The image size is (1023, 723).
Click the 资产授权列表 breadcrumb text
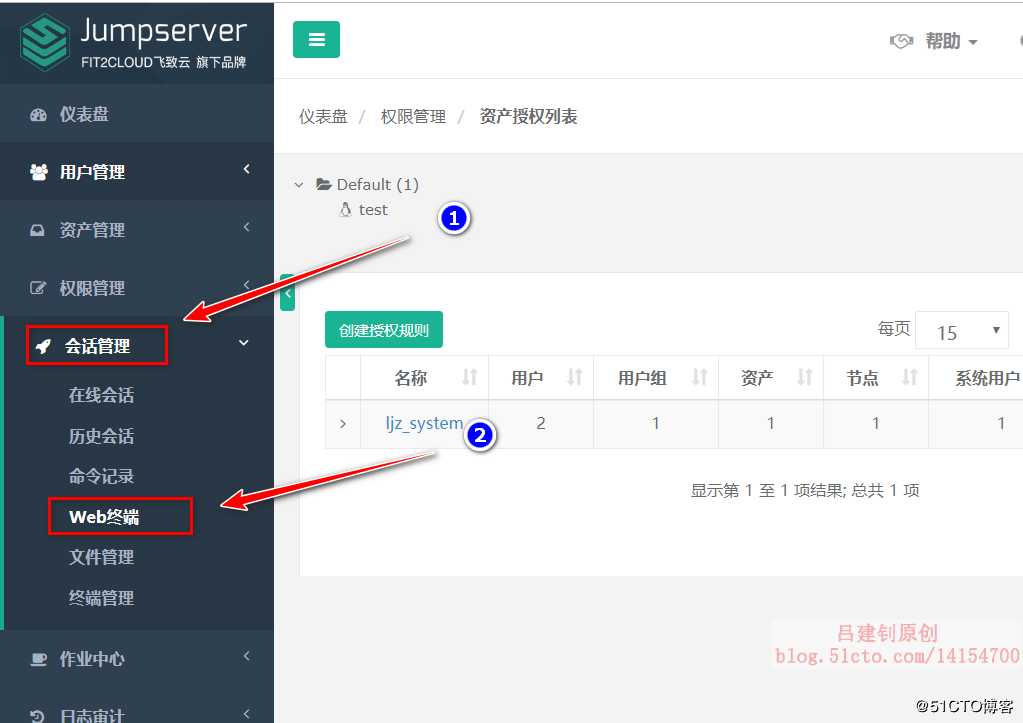click(x=528, y=117)
